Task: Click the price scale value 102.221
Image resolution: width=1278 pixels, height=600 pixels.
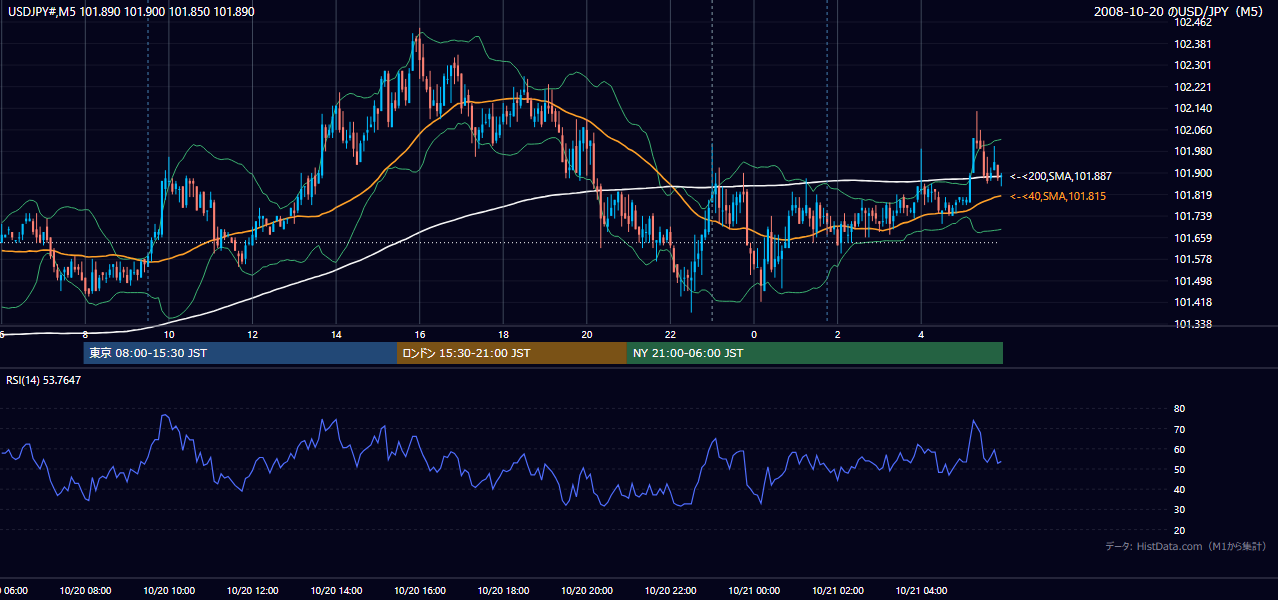Action: point(1193,87)
